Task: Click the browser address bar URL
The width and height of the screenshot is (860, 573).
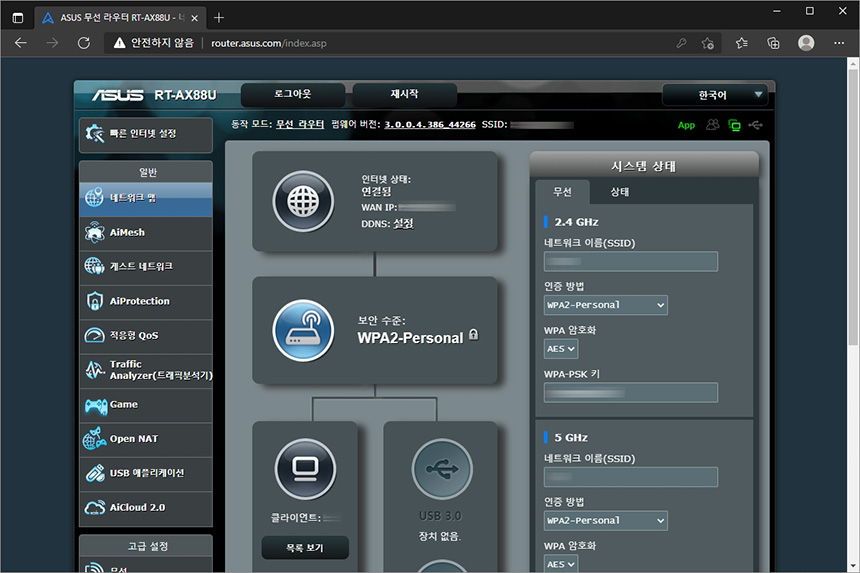Action: (x=269, y=43)
